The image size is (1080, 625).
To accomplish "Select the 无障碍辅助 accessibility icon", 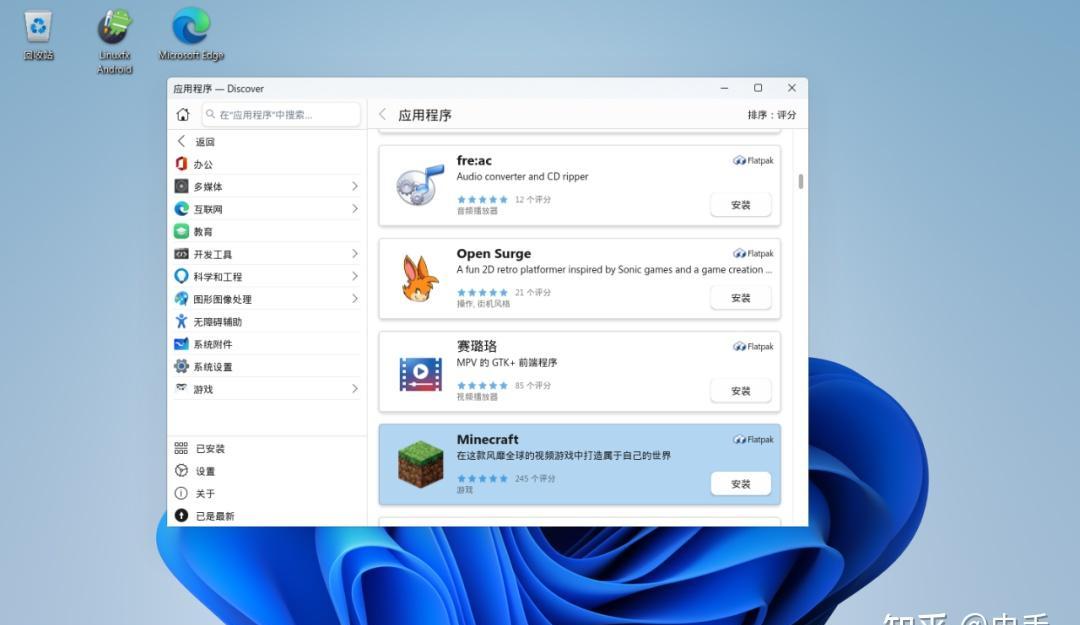I will (181, 321).
